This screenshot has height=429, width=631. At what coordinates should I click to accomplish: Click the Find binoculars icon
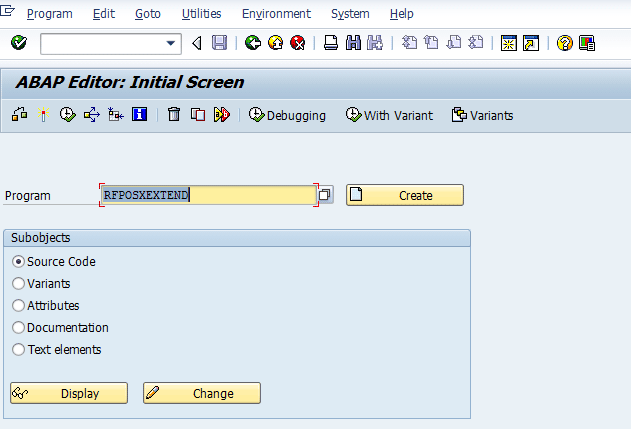tap(353, 43)
